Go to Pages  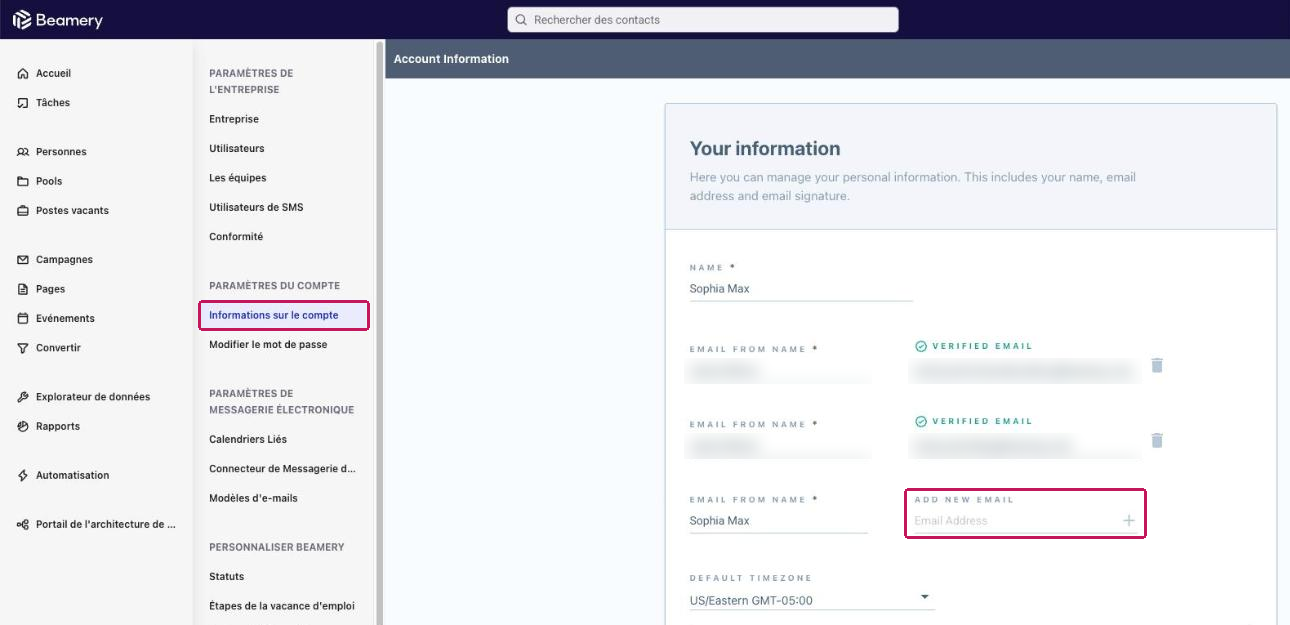(x=50, y=290)
